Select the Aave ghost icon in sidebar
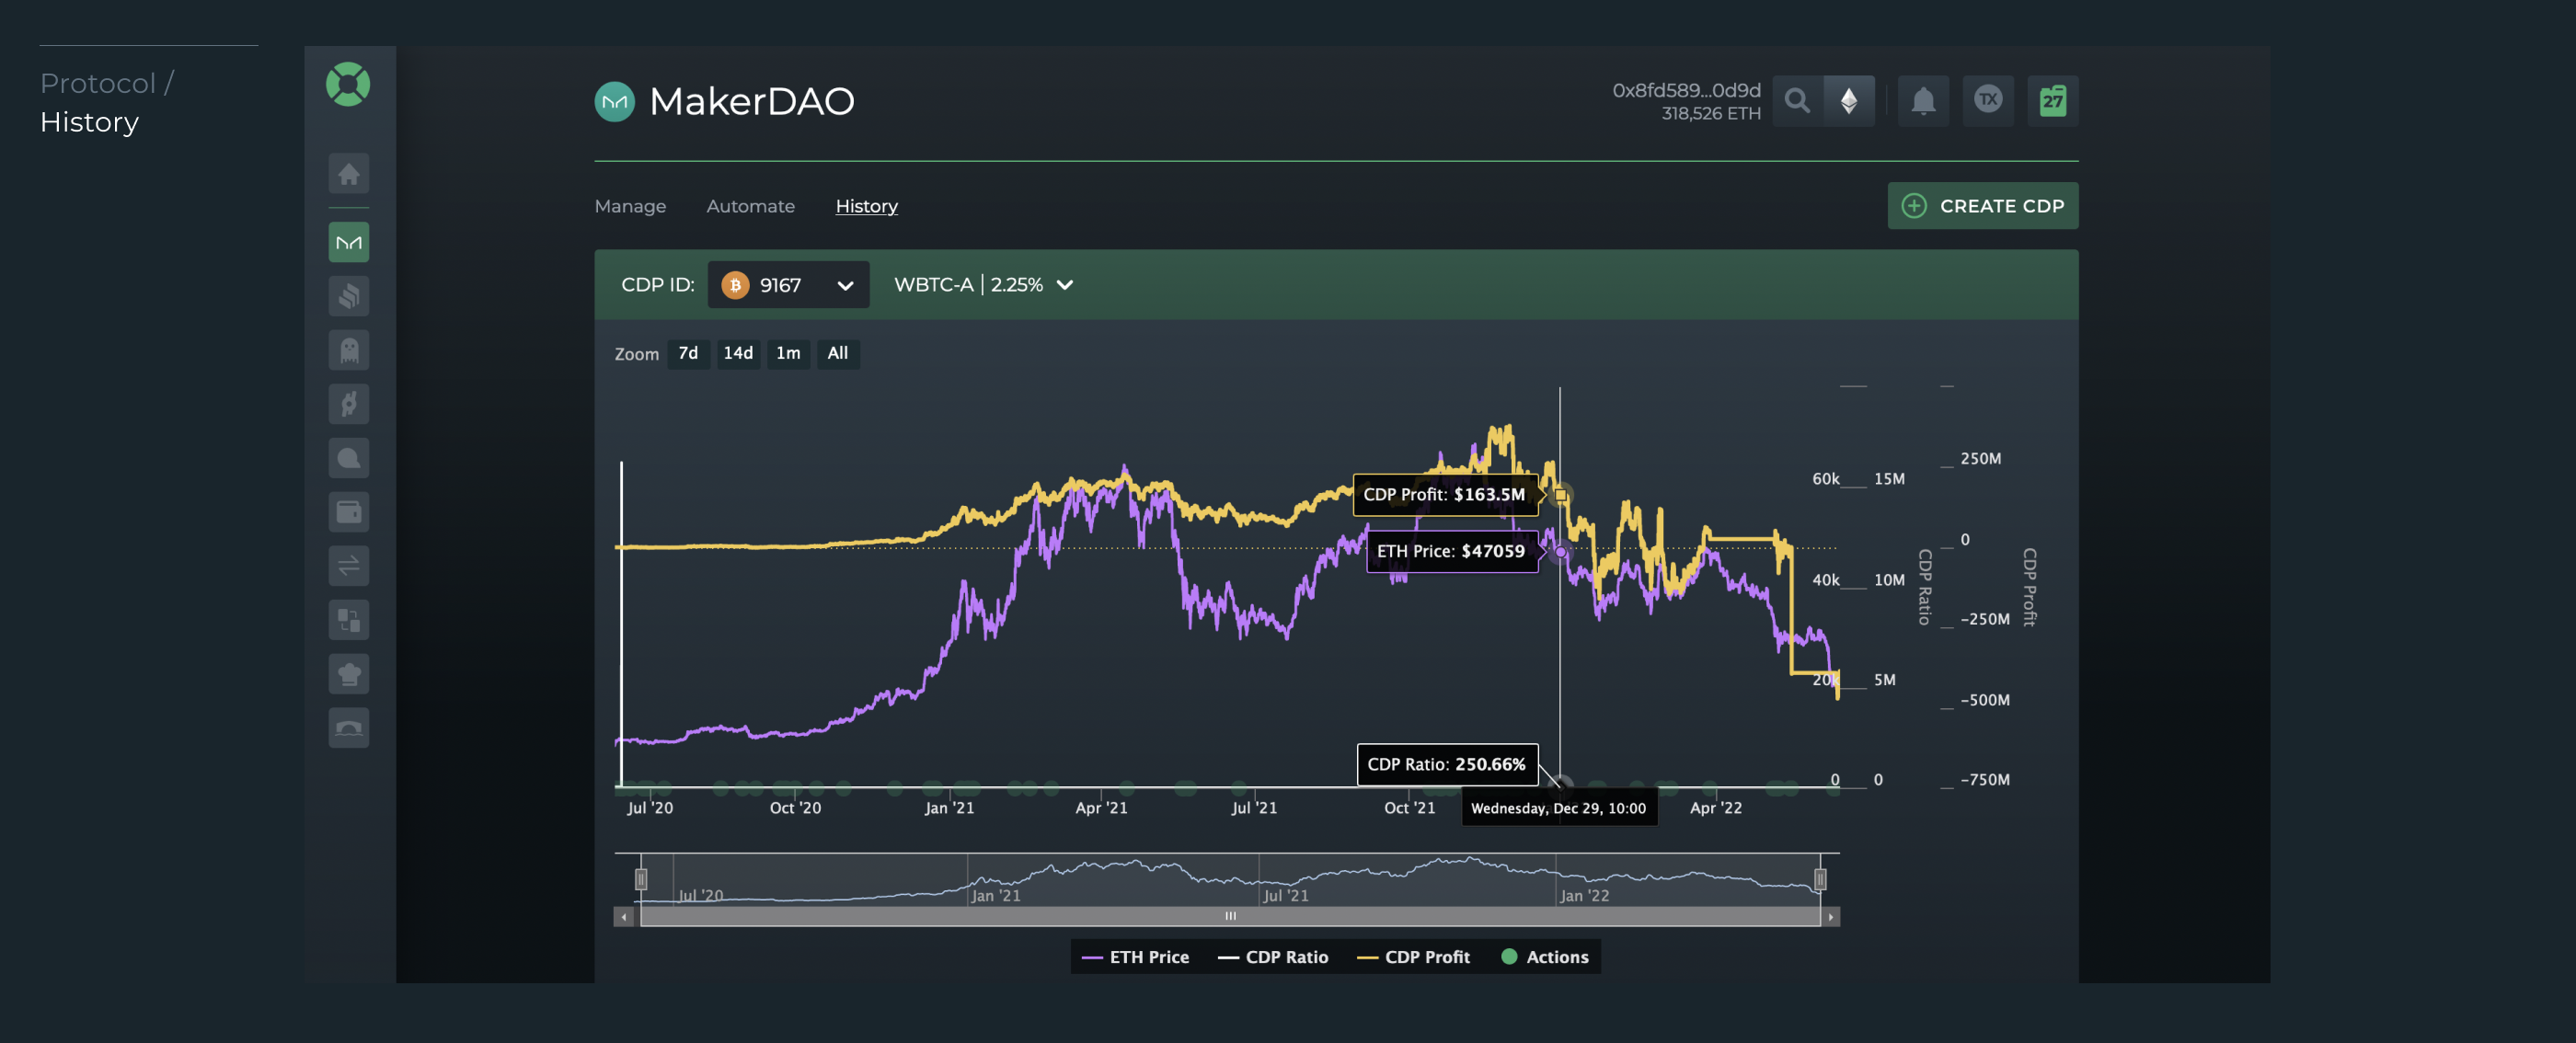Image resolution: width=2576 pixels, height=1043 pixels. (348, 350)
